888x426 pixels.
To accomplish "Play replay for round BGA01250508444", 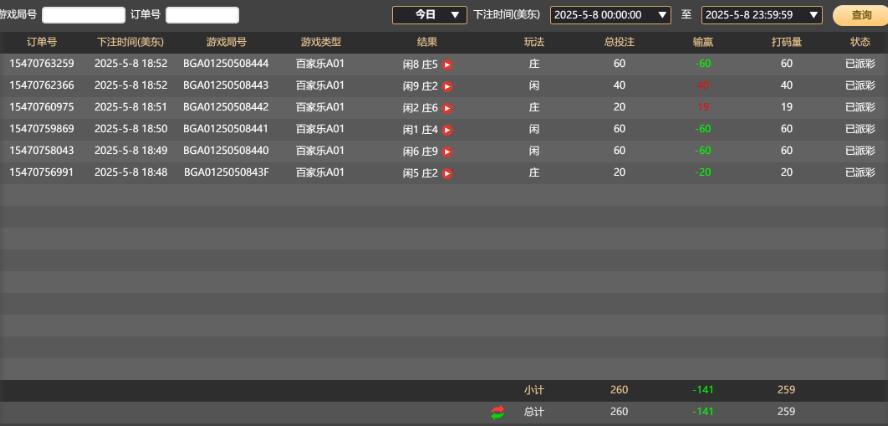I will [447, 64].
